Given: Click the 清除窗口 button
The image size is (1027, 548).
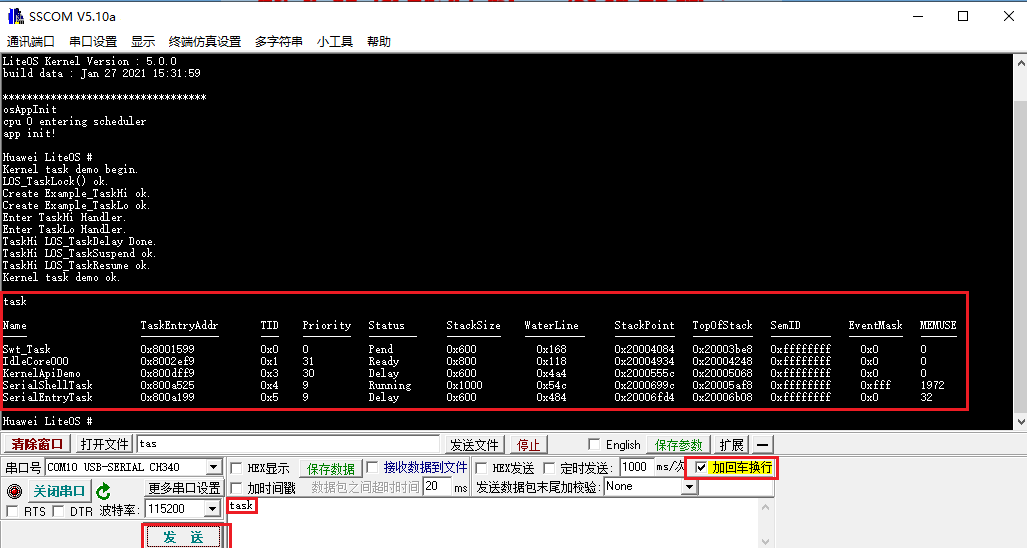Looking at the screenshot, I should pos(37,445).
